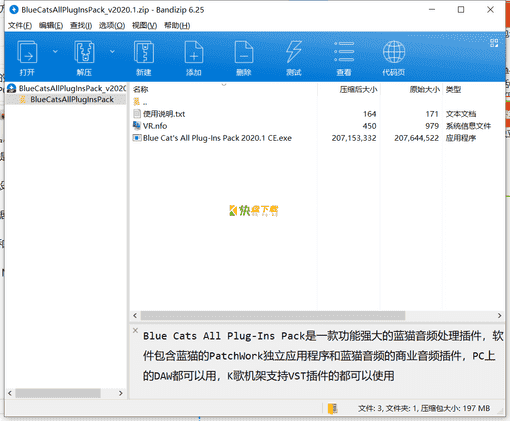This screenshot has width=510, height=421.
Task: Click folder tree scroll right arrow
Action: coord(121,393)
